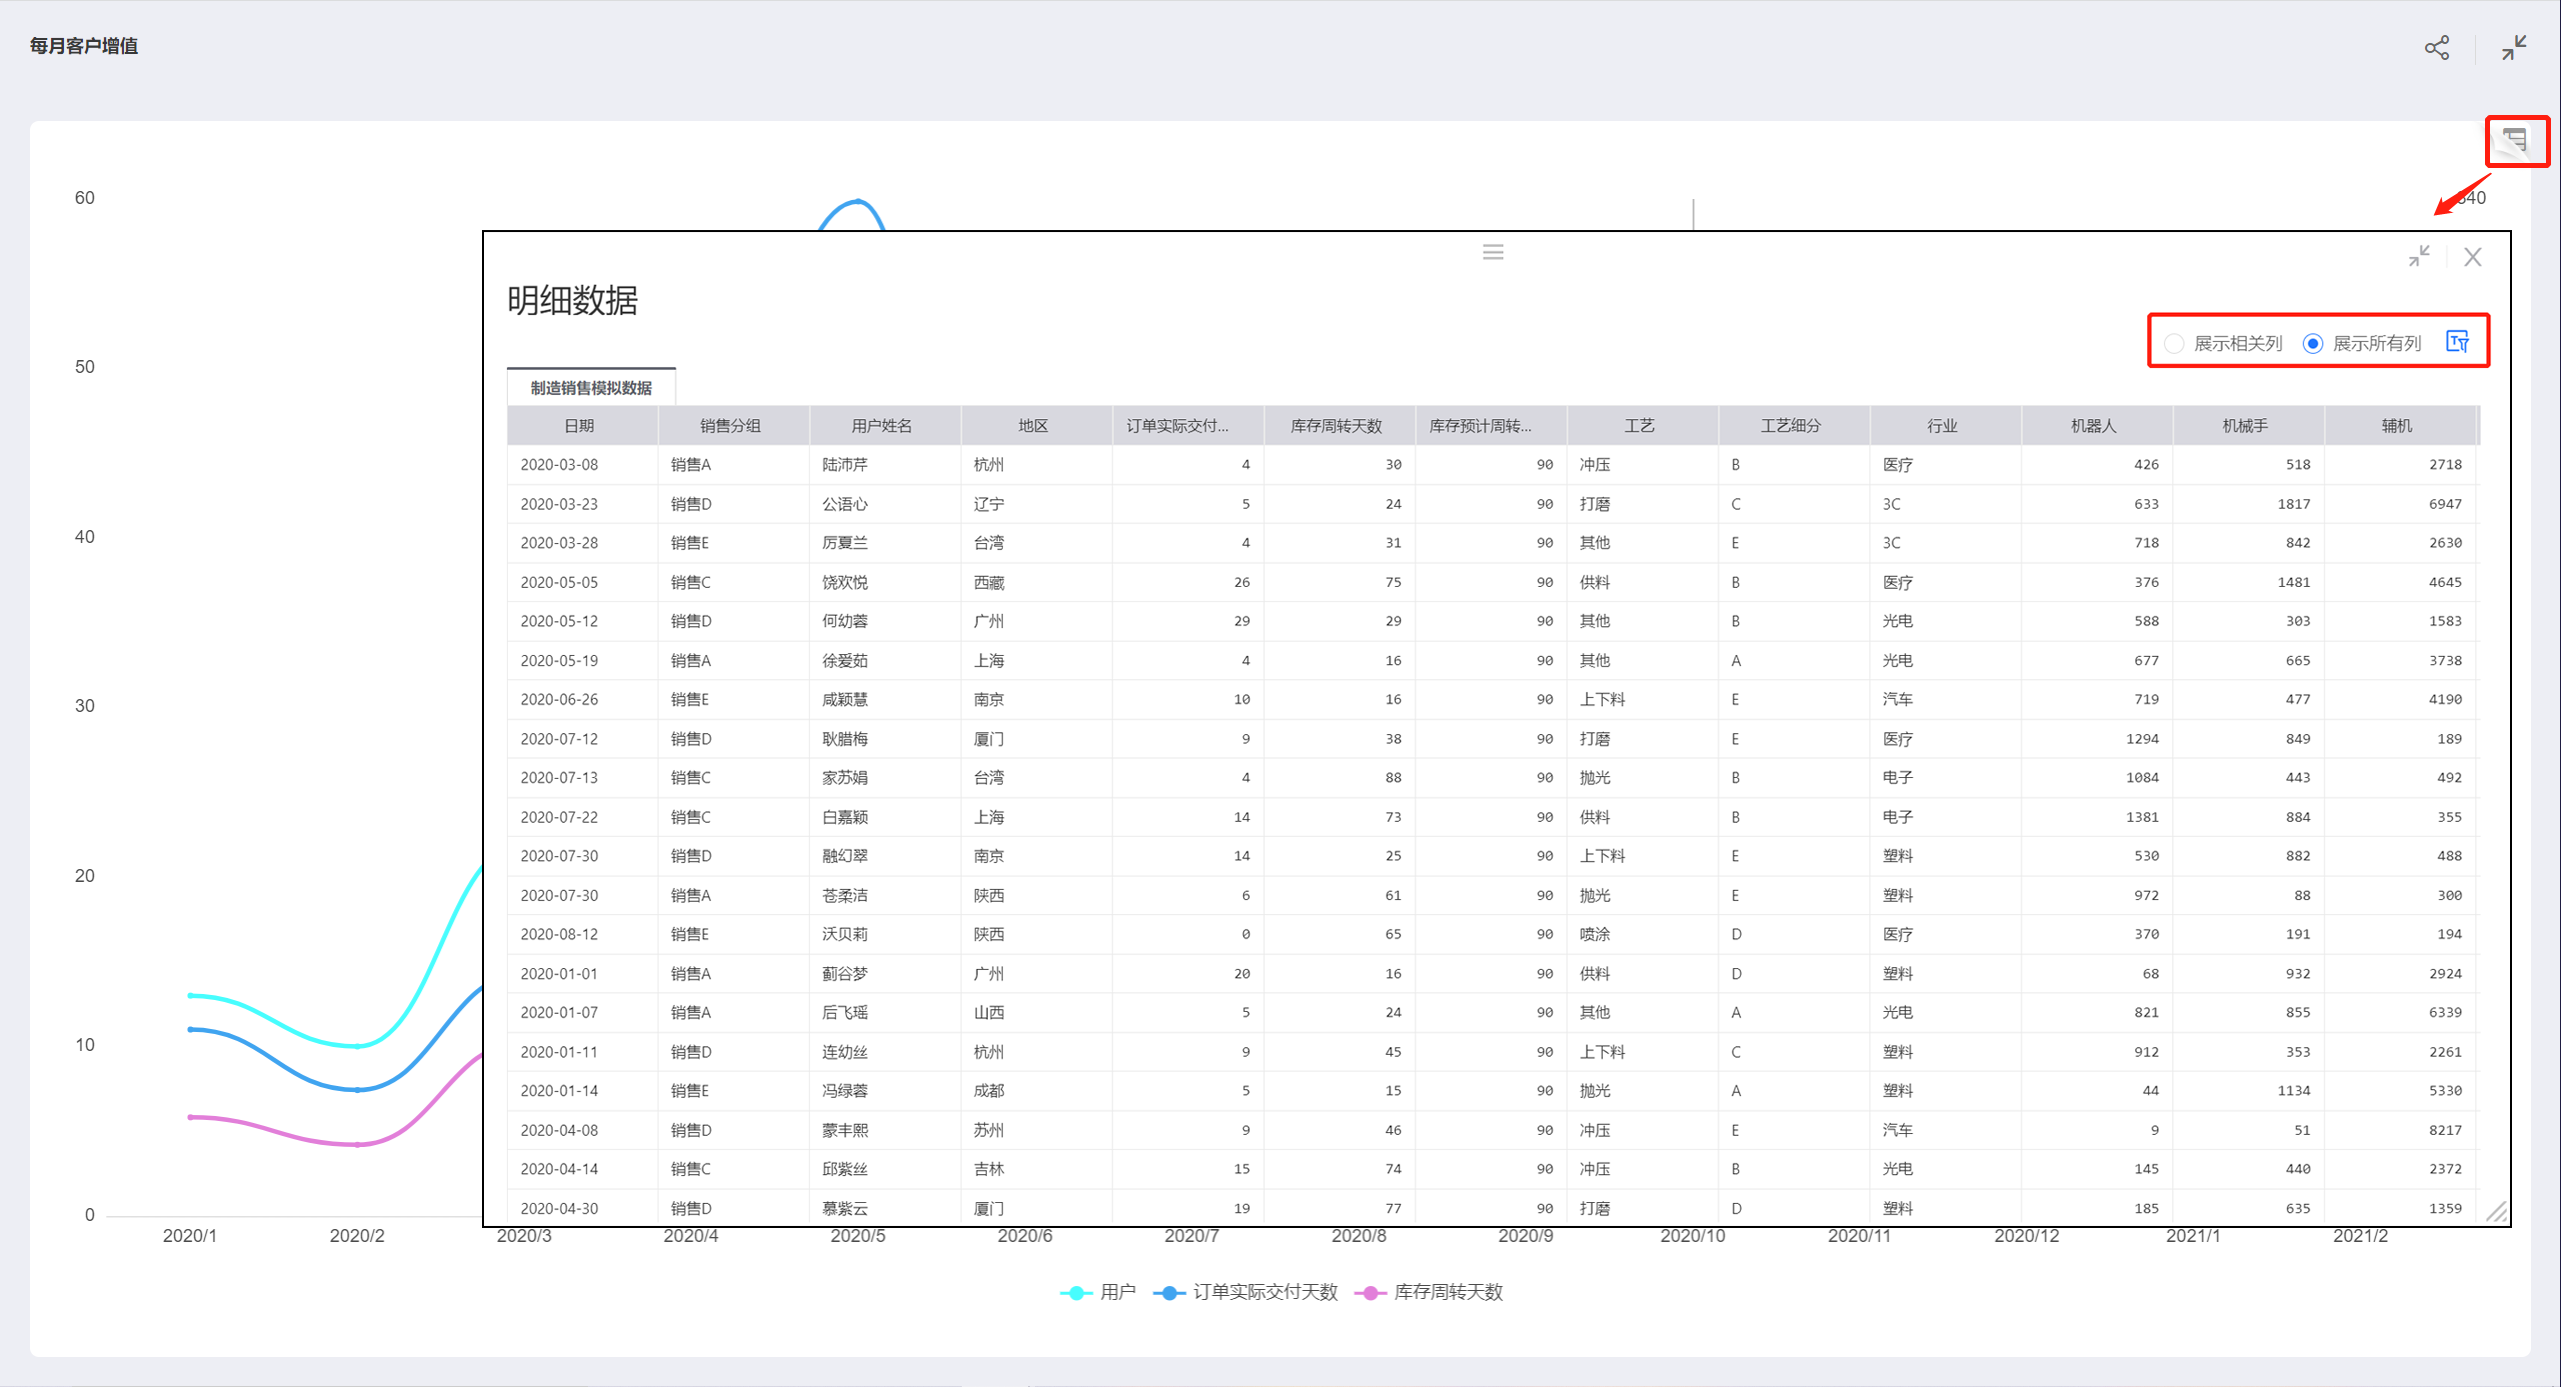Select the 展示所有列 radio option
The width and height of the screenshot is (2561, 1387).
2313,343
